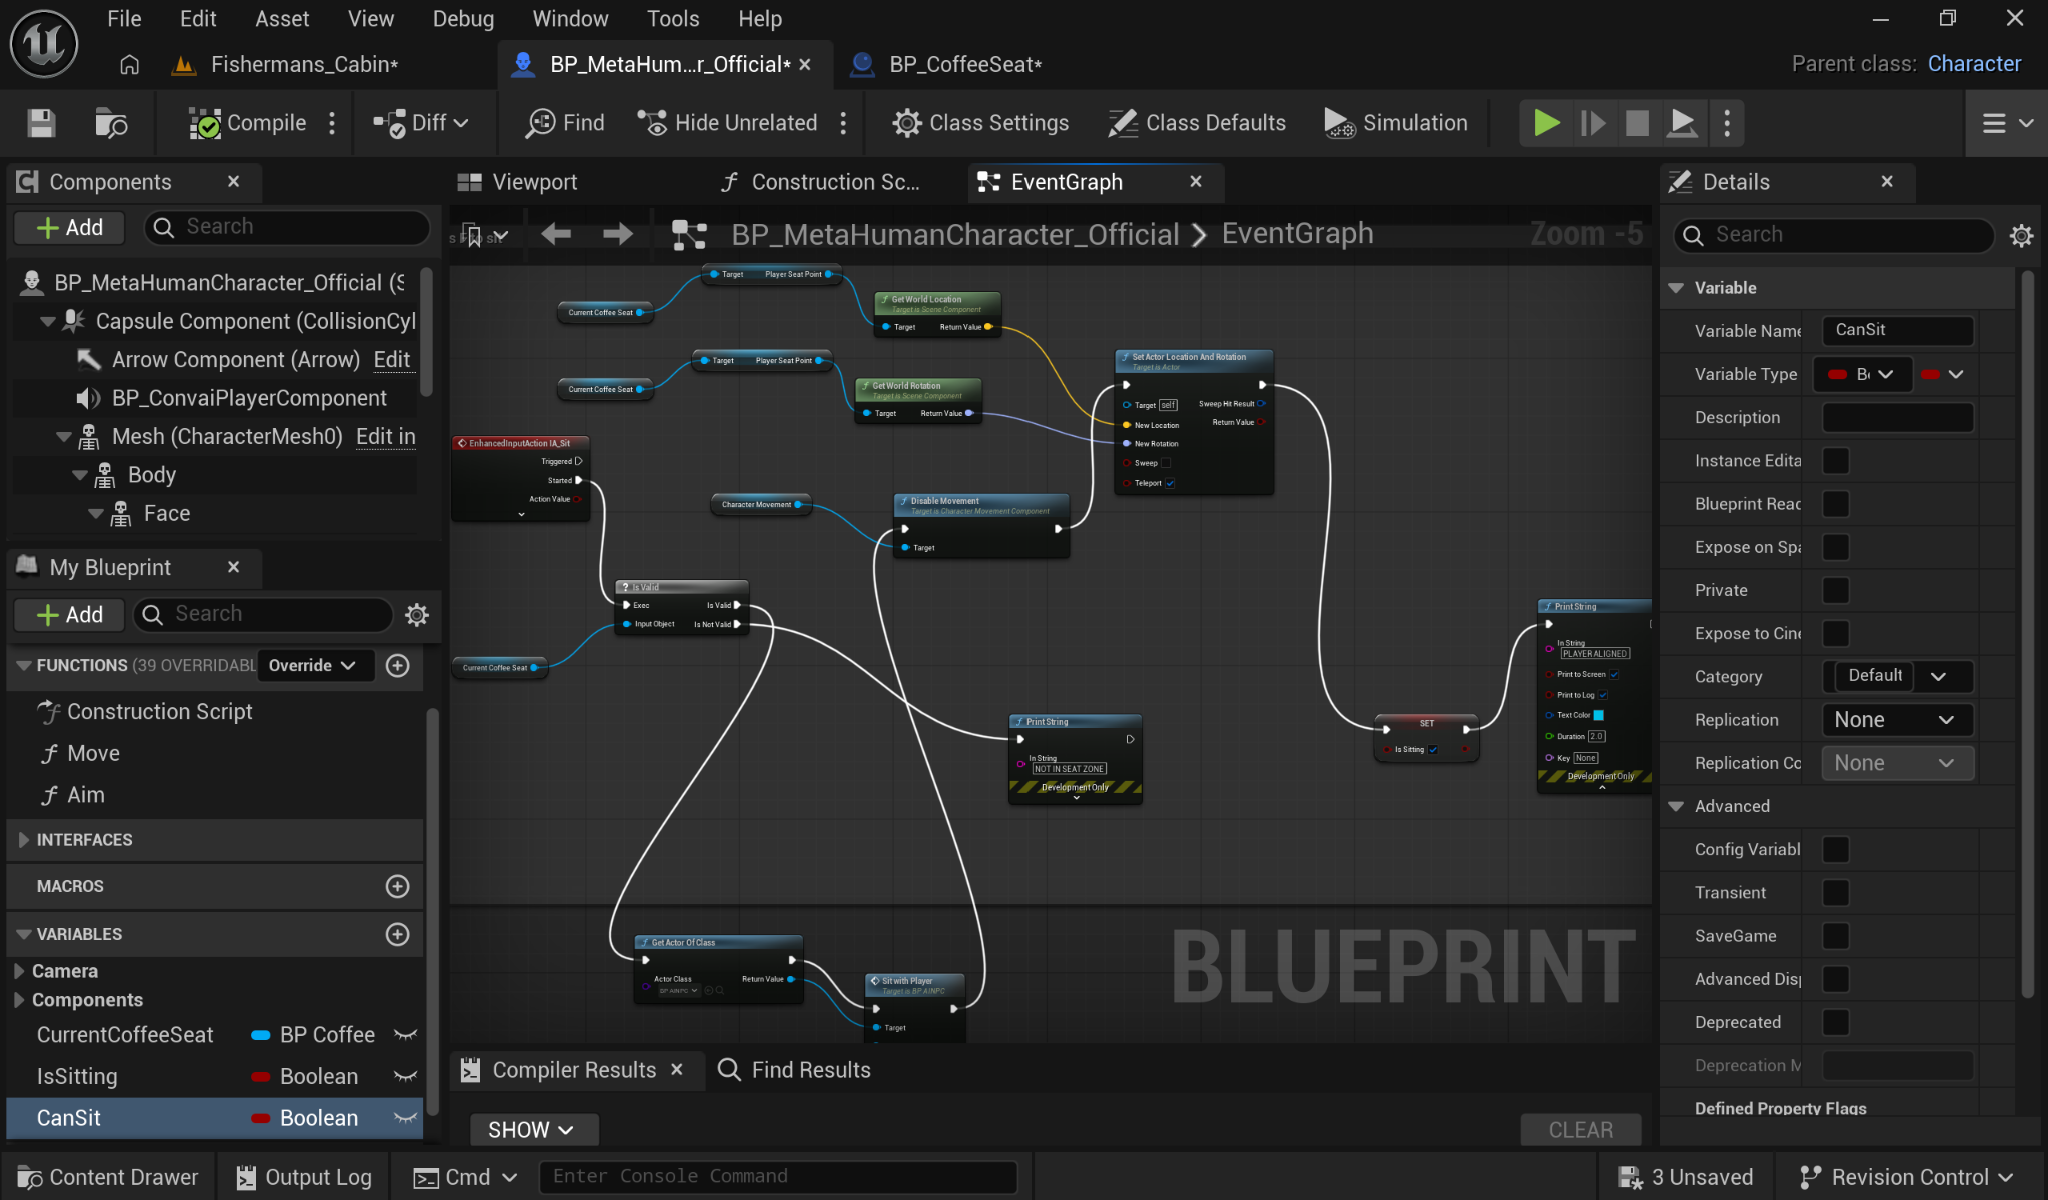Open the Category Default dropdown
Viewport: 2048px width, 1200px height.
[x=1897, y=676]
